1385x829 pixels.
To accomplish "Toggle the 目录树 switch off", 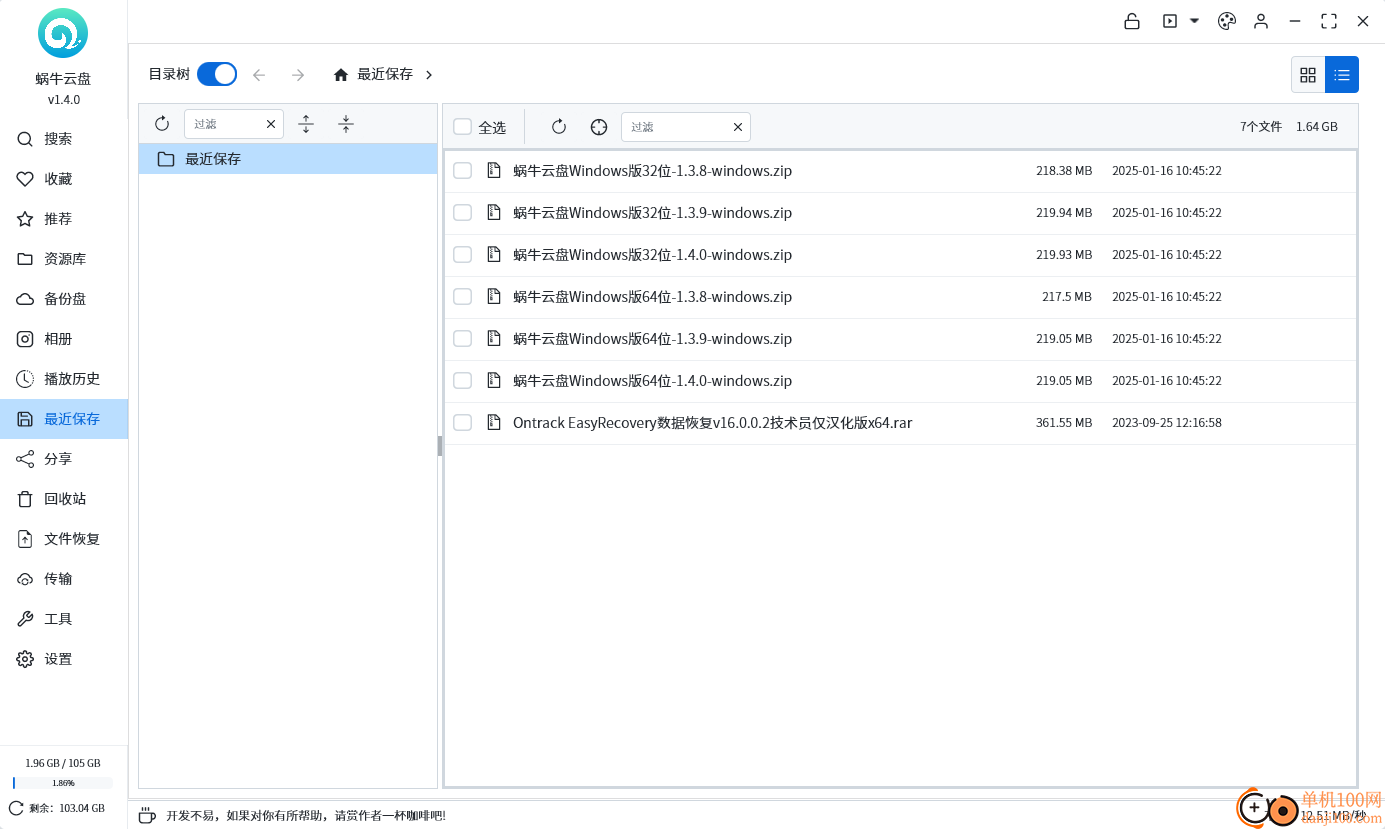I will 217,74.
